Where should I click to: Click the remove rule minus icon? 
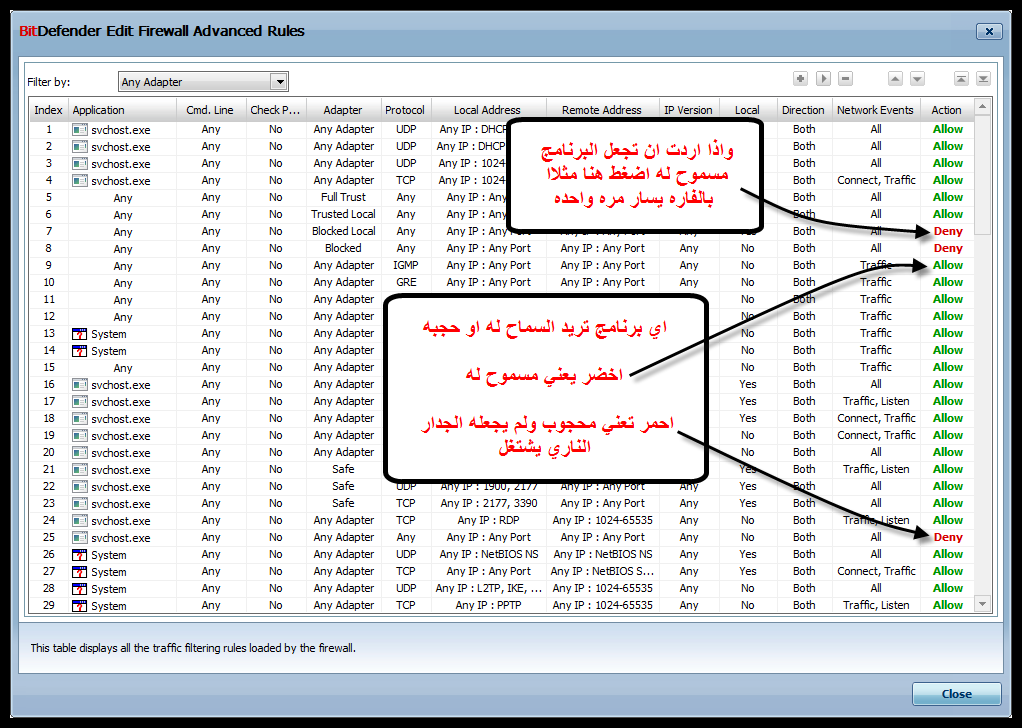click(x=845, y=79)
